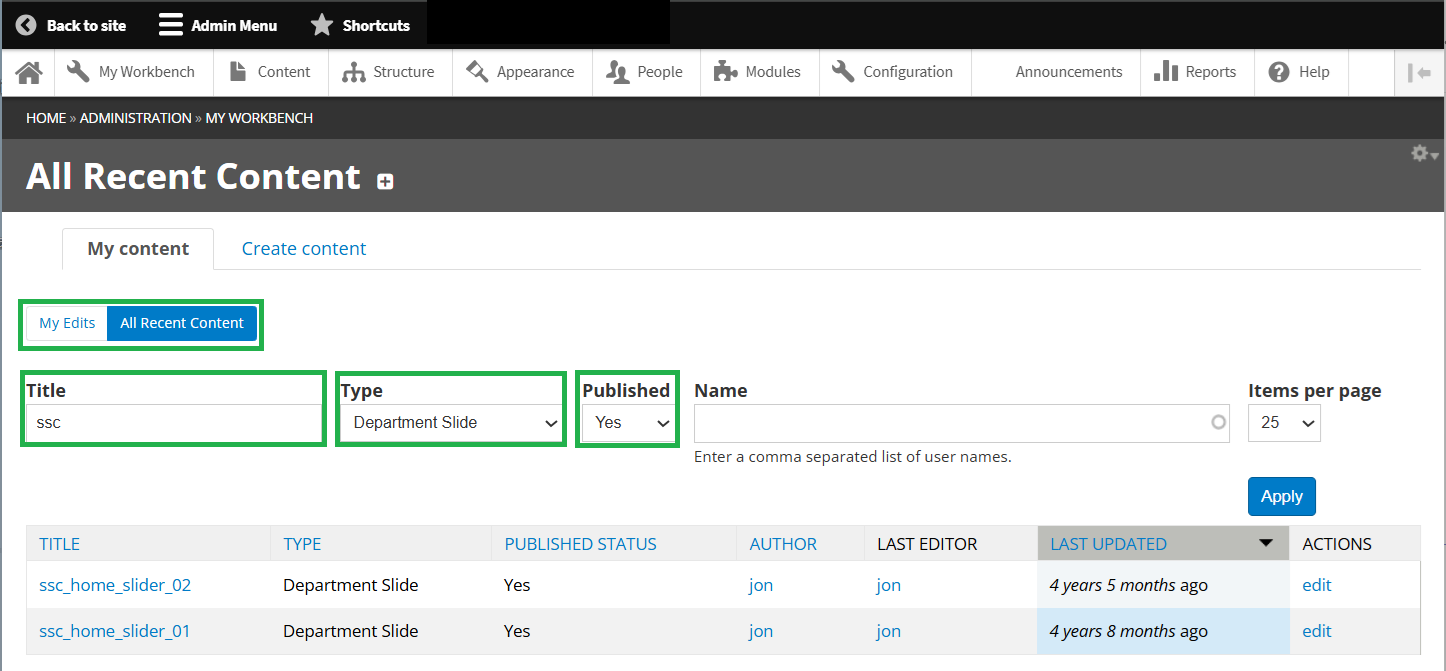Switch to the Create content tab
1446x671 pixels.
click(x=304, y=249)
